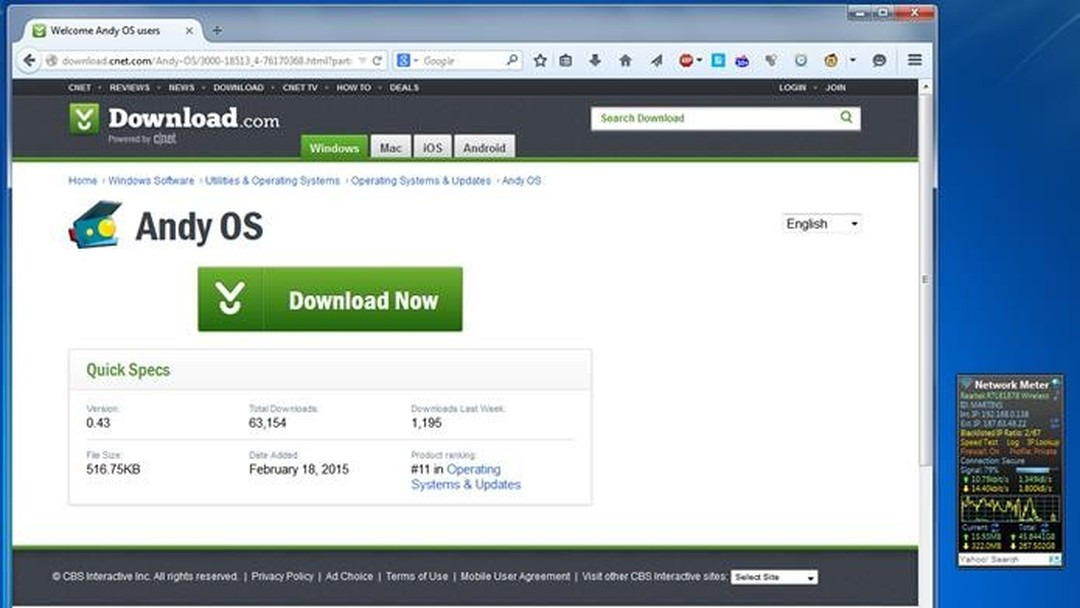Click the Adblock Plus toolbar icon
Viewport: 1080px width, 608px height.
686,61
